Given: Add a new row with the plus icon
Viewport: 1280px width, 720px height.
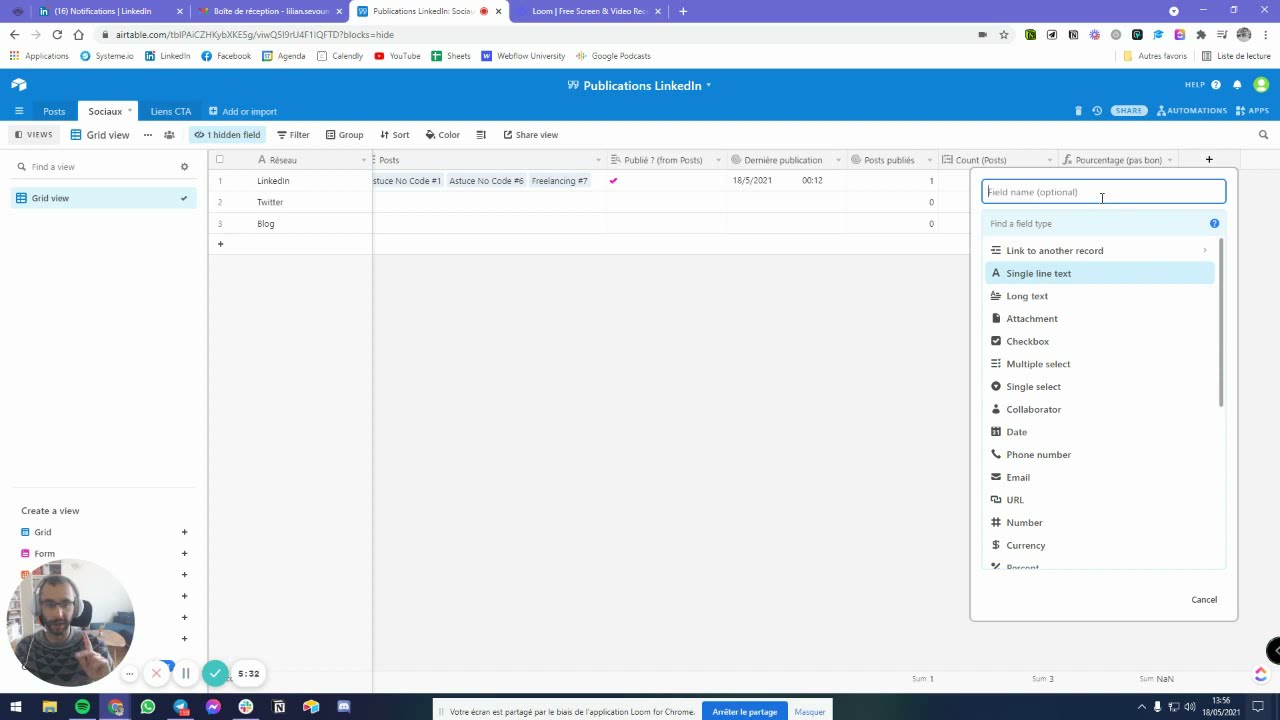Looking at the screenshot, I should pyautogui.click(x=220, y=244).
